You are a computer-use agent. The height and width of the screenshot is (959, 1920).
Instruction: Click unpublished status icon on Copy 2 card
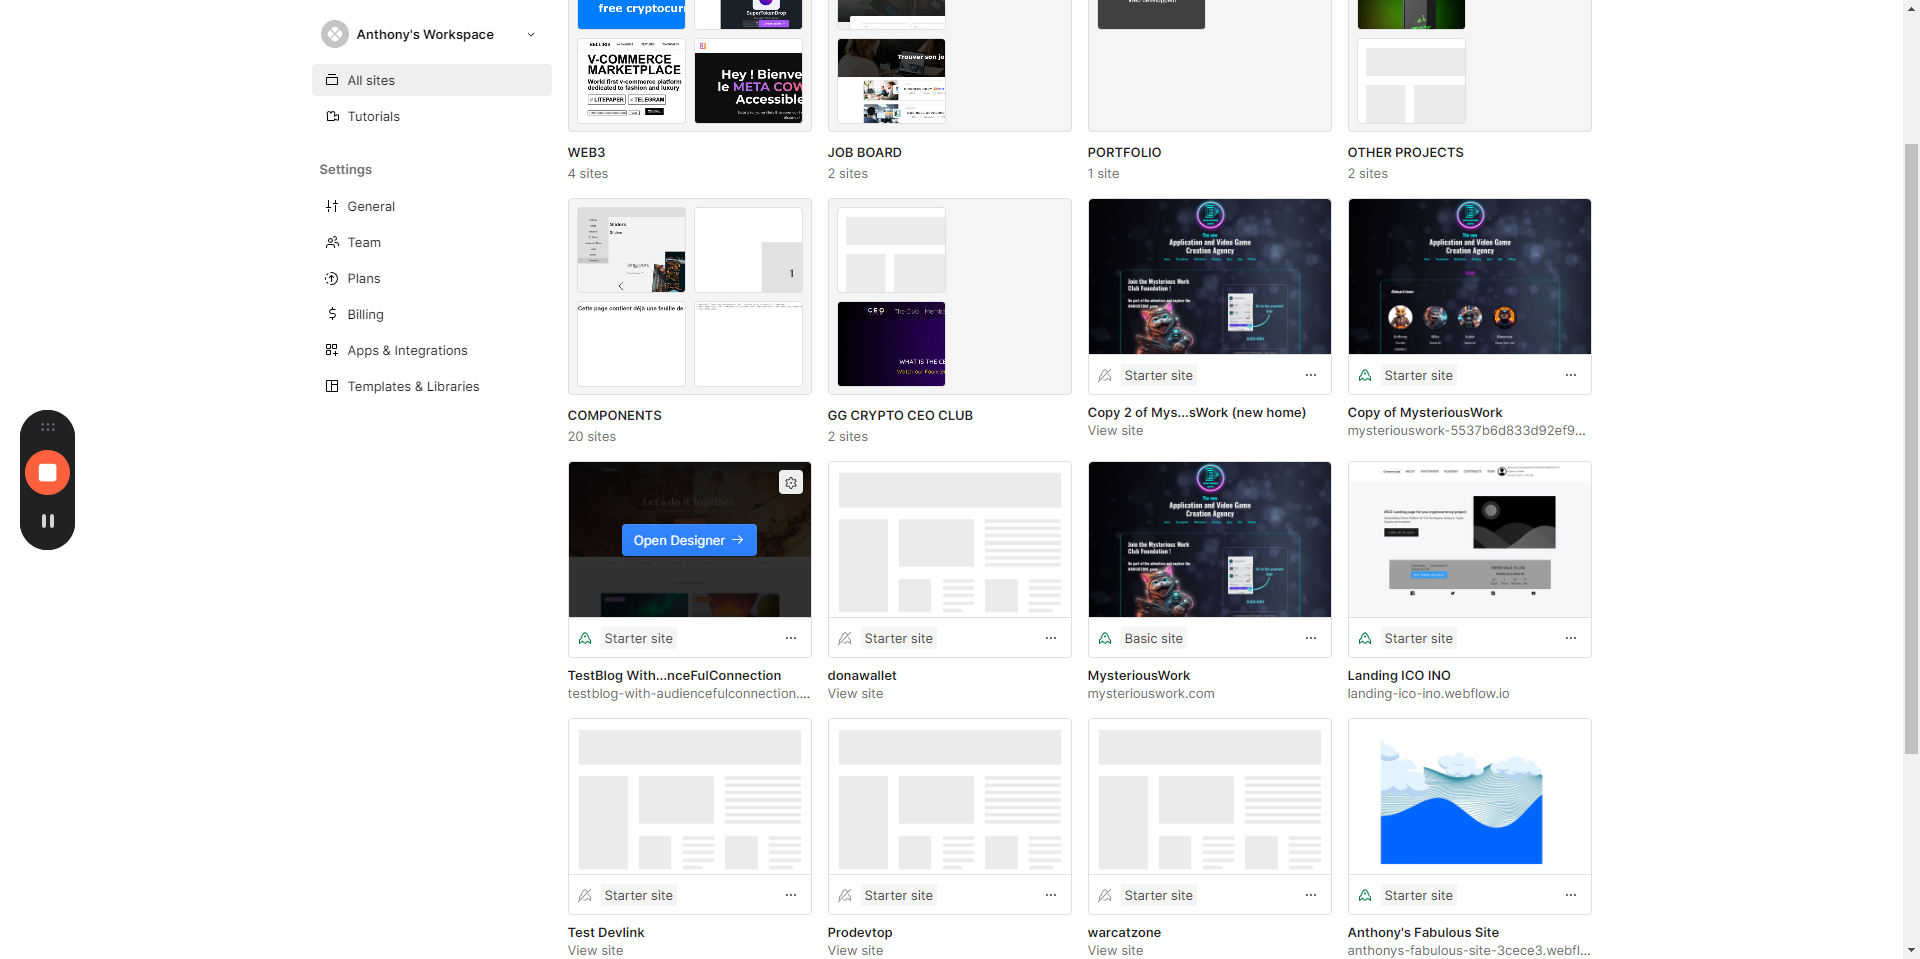pyautogui.click(x=1105, y=375)
